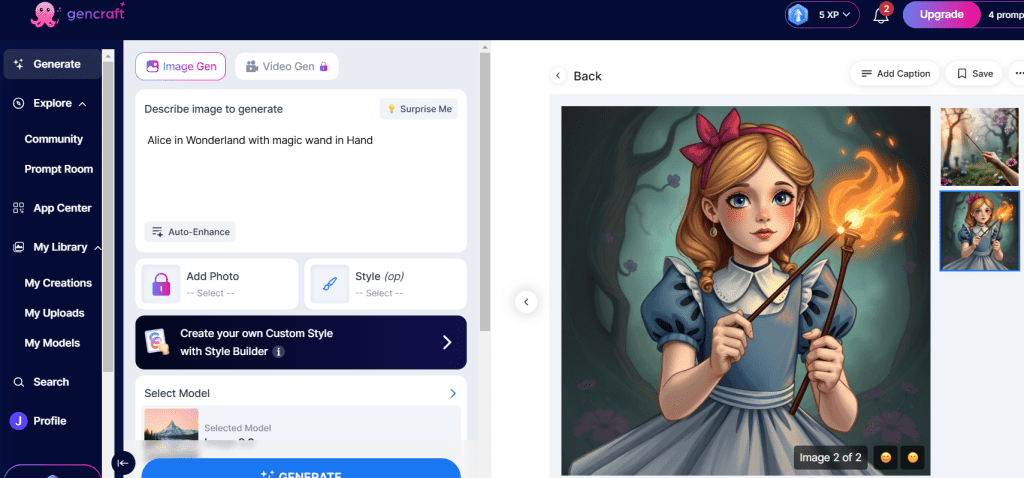
Task: Open the Community page
Action: [x=54, y=139]
